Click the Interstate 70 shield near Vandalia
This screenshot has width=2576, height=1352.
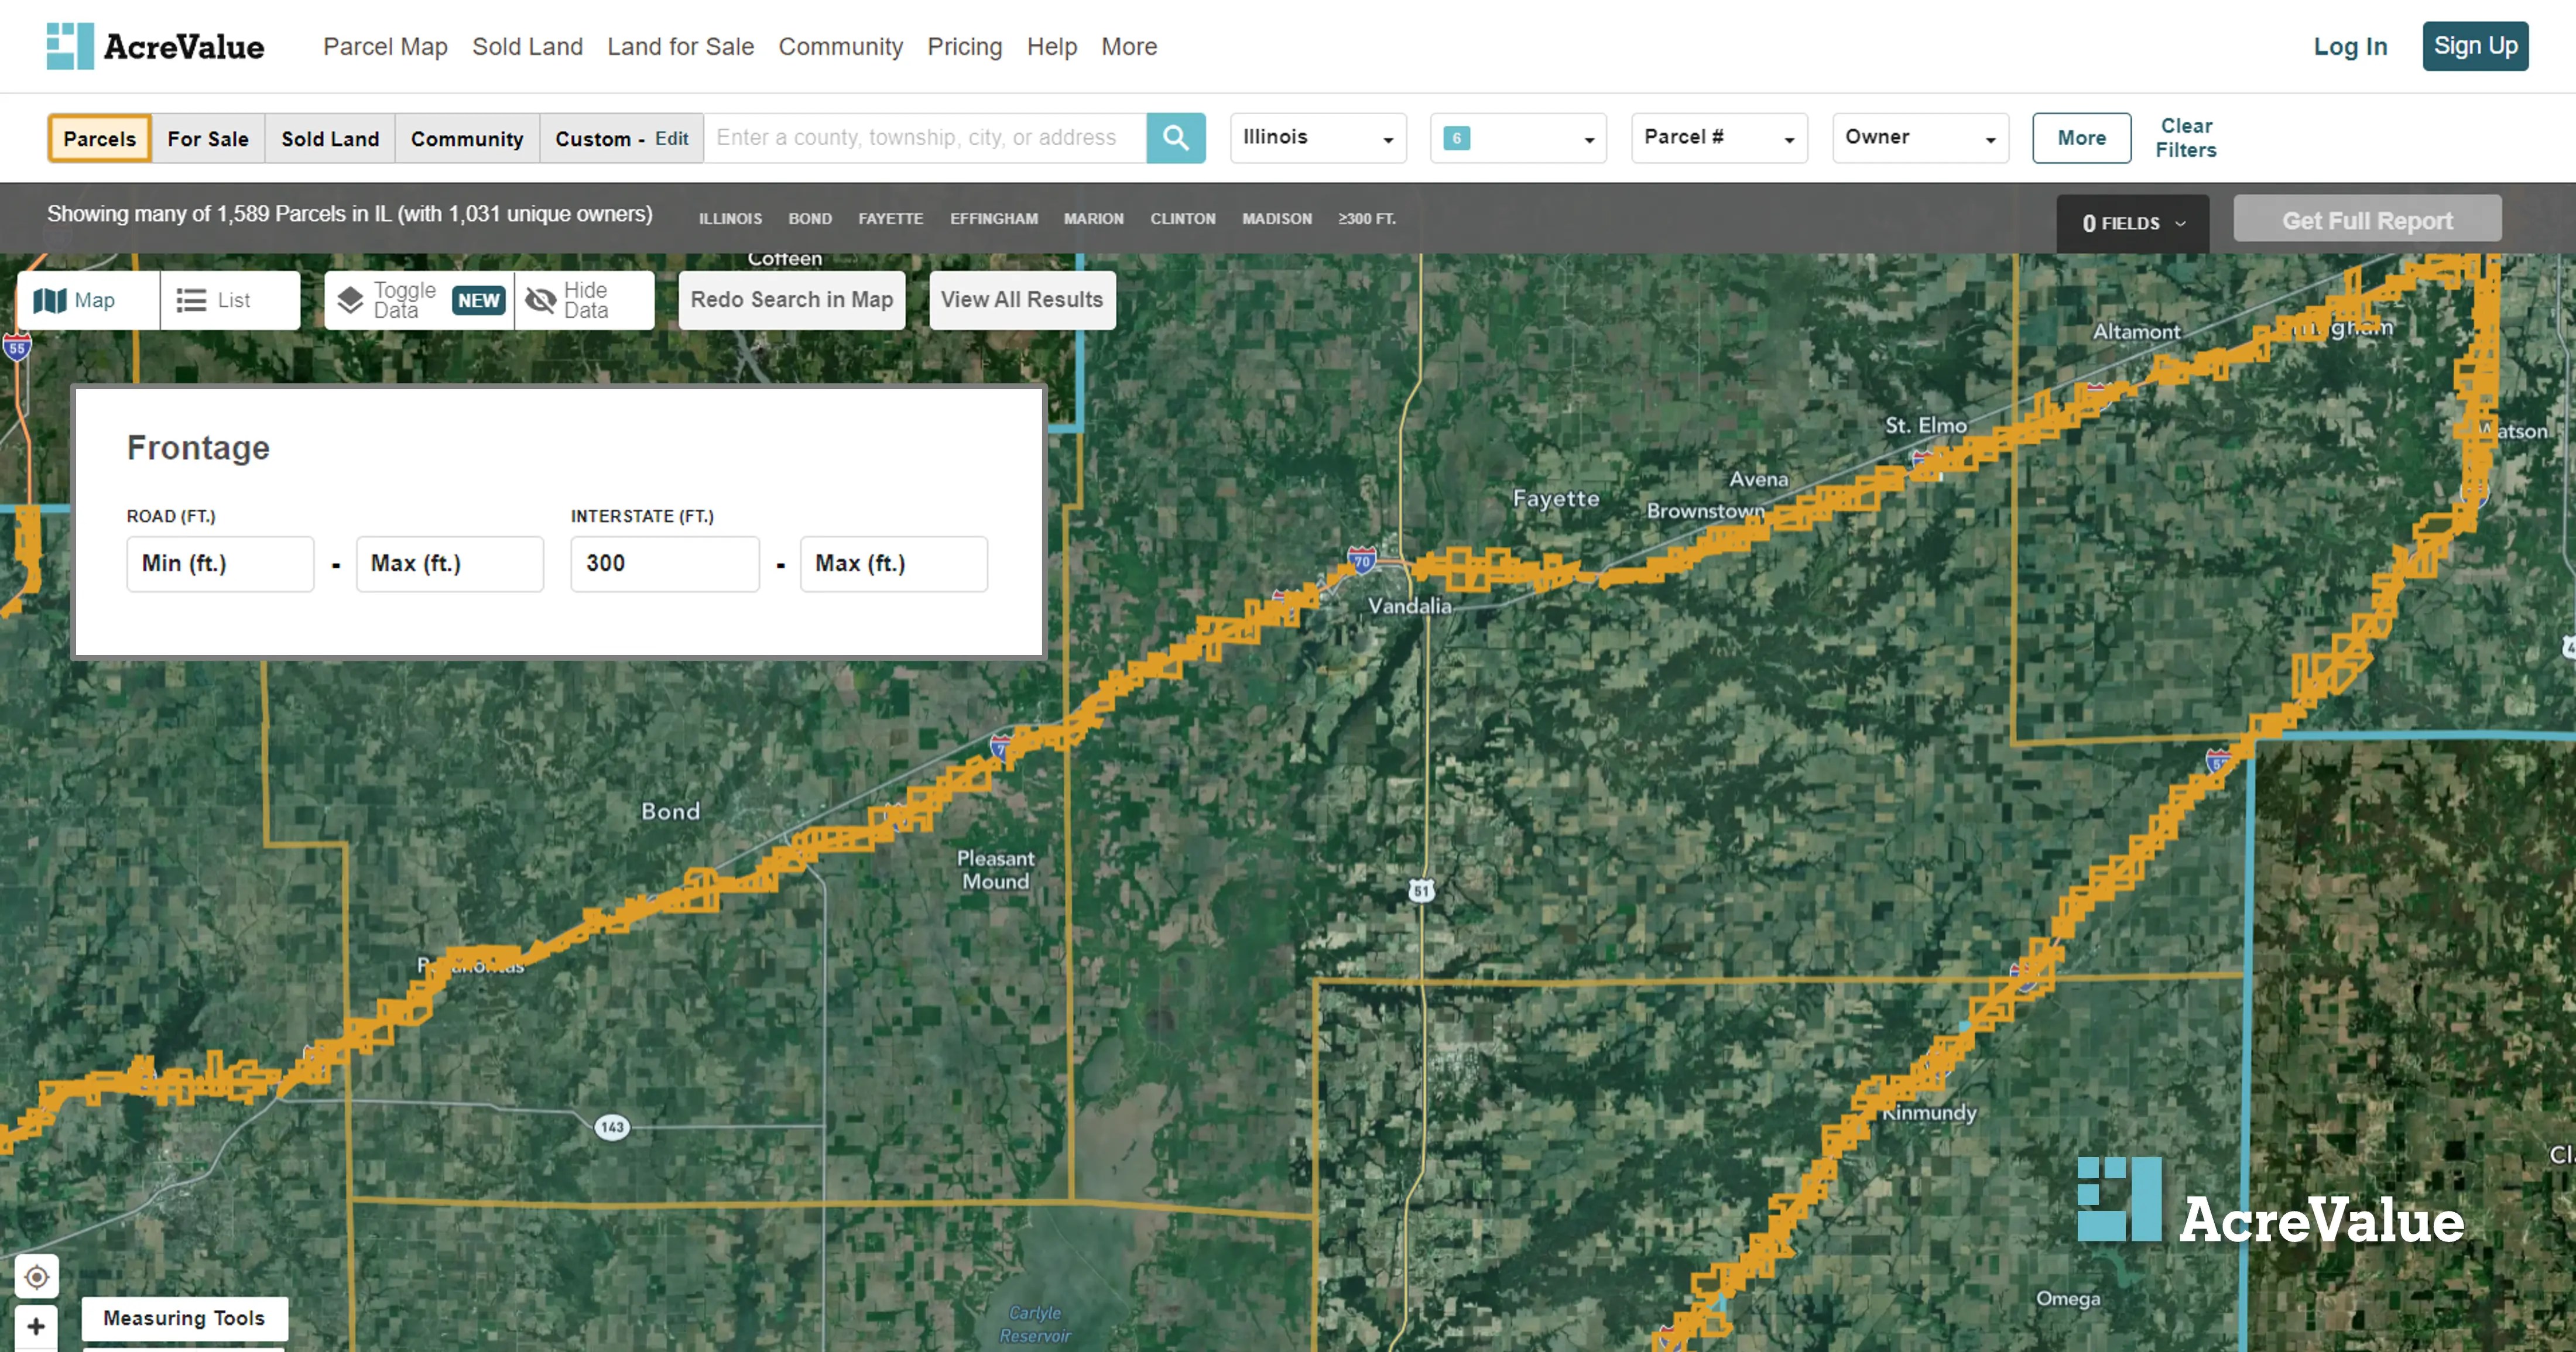[1361, 560]
